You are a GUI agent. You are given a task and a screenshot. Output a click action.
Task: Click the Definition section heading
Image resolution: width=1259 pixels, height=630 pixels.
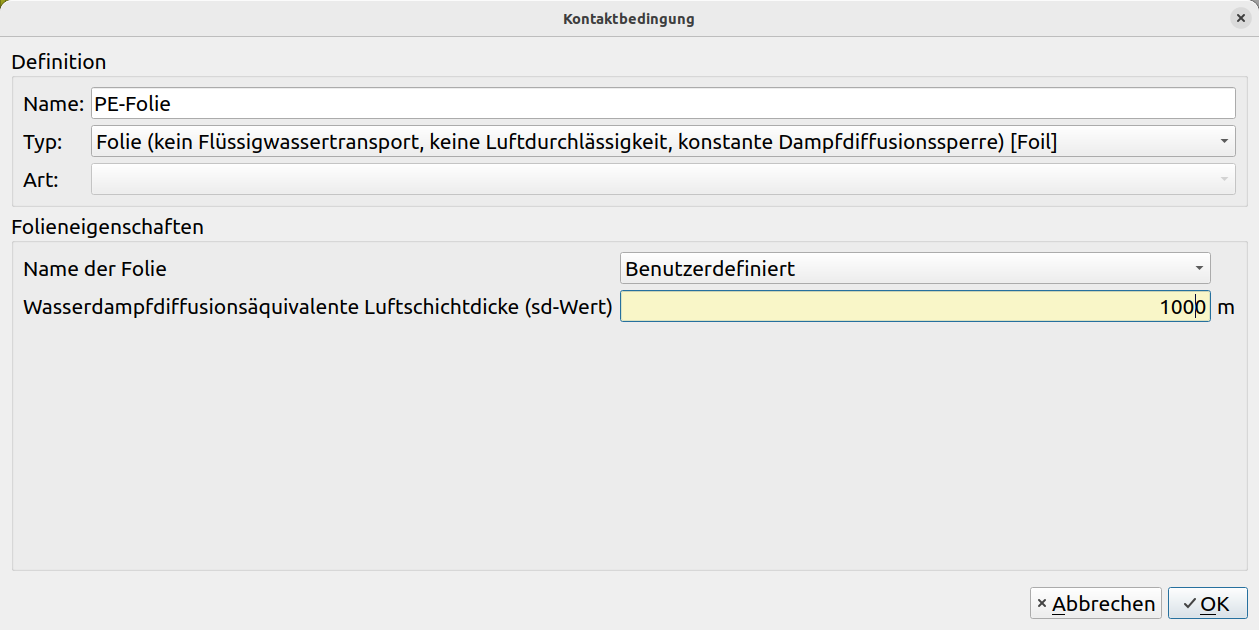pyautogui.click(x=59, y=62)
